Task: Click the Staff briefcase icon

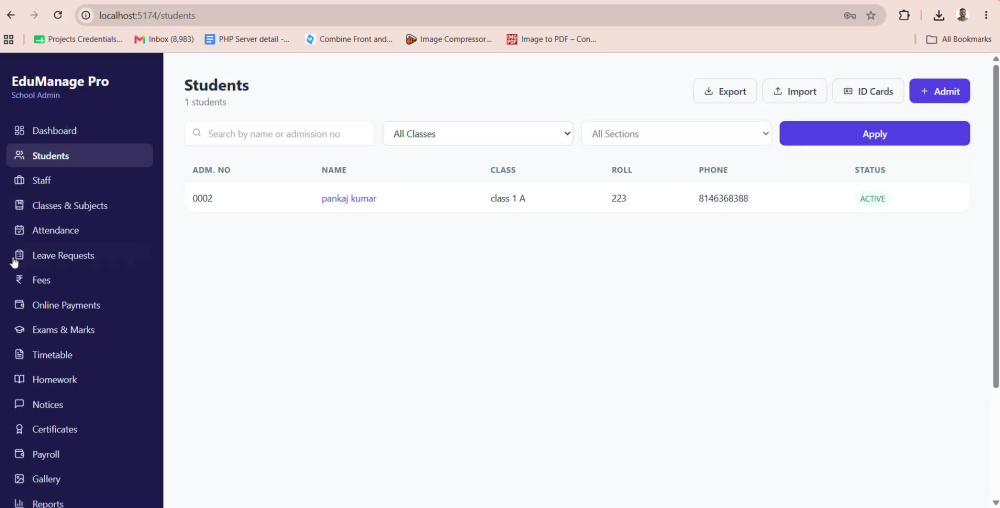Action: [x=19, y=180]
